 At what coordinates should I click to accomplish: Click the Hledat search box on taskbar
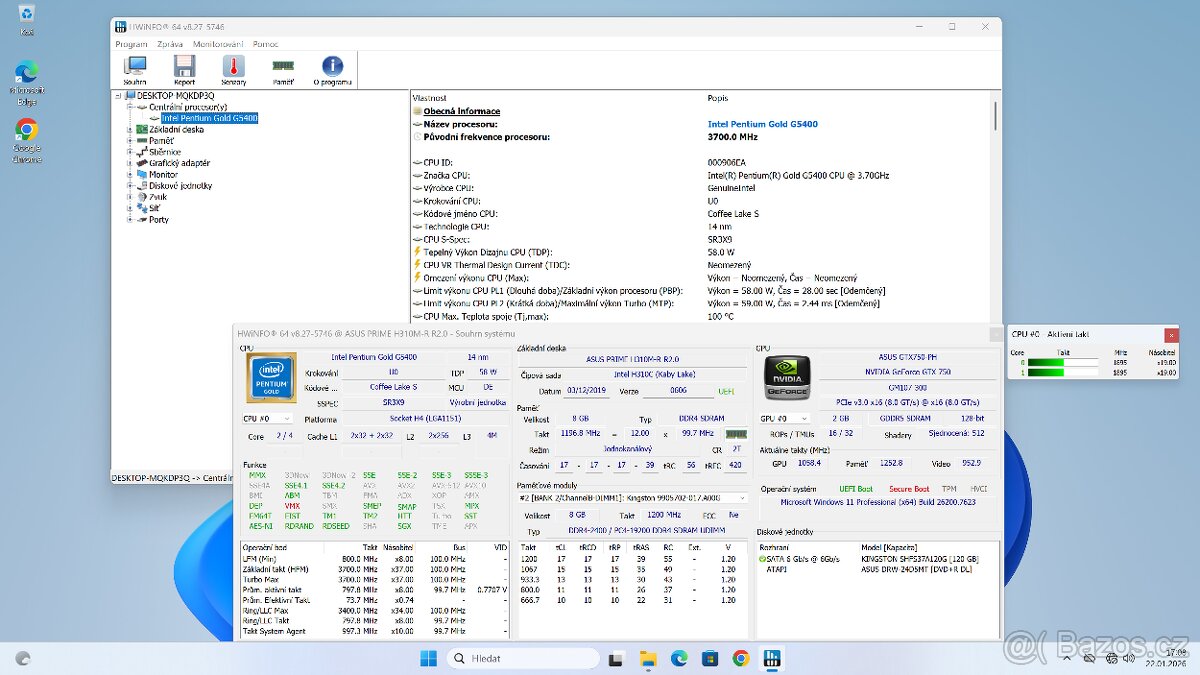tap(525, 658)
